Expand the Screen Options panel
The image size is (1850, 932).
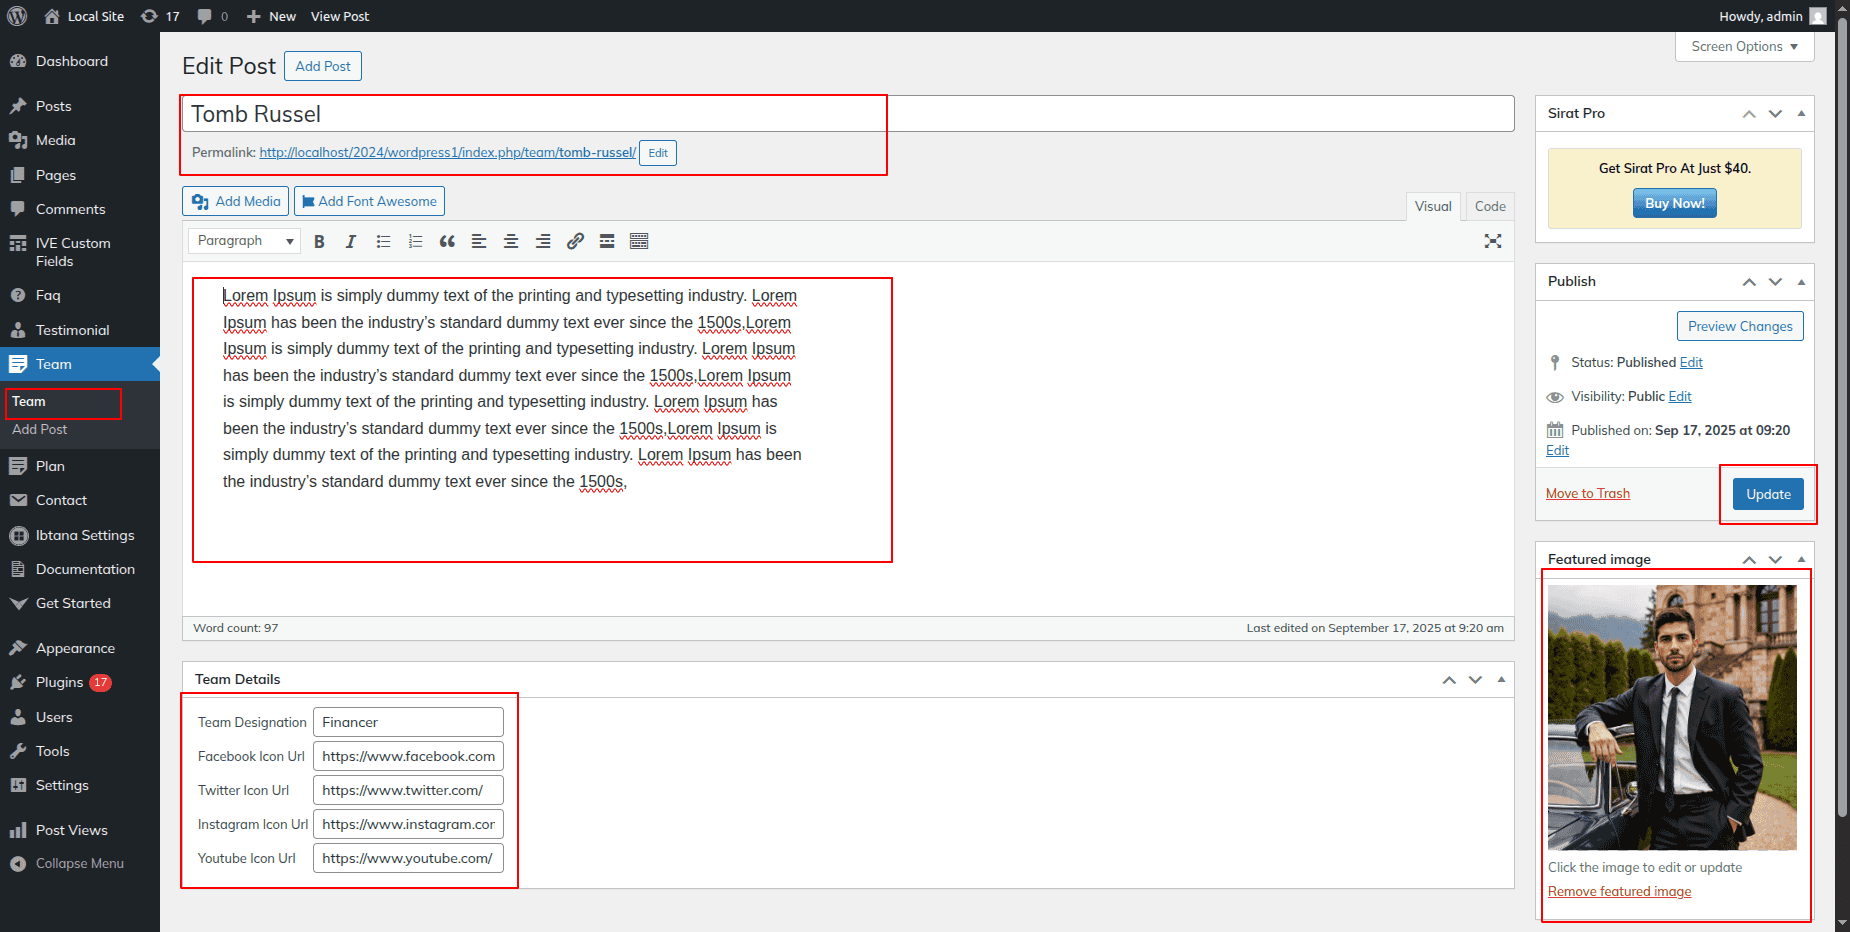(x=1744, y=47)
